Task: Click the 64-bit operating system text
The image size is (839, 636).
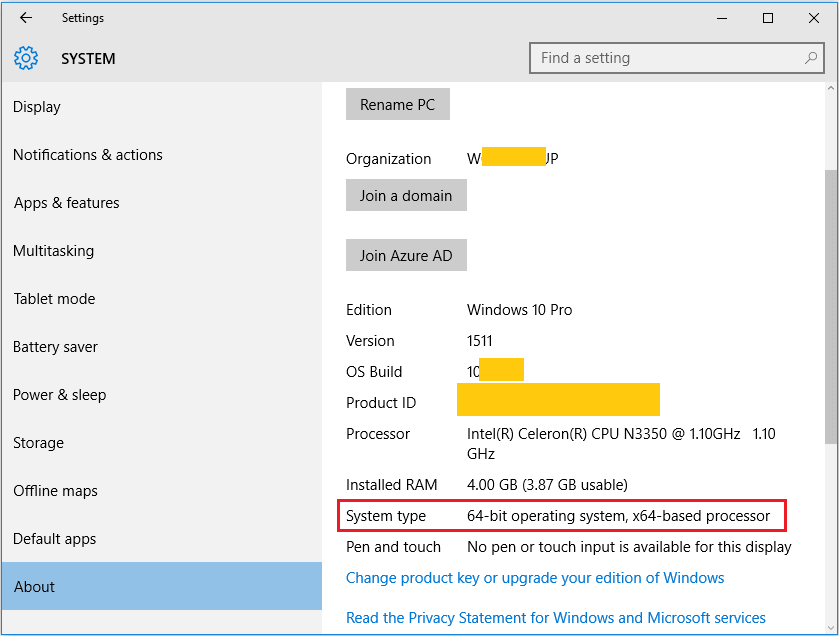Action: coord(618,516)
